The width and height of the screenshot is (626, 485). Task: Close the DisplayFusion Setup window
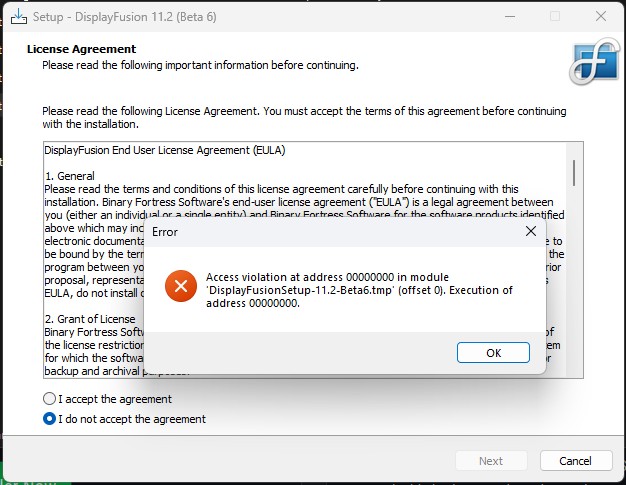click(x=599, y=17)
